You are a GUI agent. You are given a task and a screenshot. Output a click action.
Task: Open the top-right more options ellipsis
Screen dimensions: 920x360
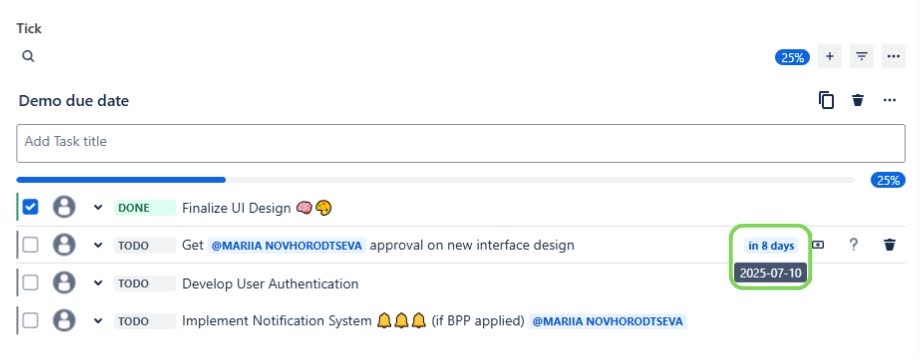[893, 56]
